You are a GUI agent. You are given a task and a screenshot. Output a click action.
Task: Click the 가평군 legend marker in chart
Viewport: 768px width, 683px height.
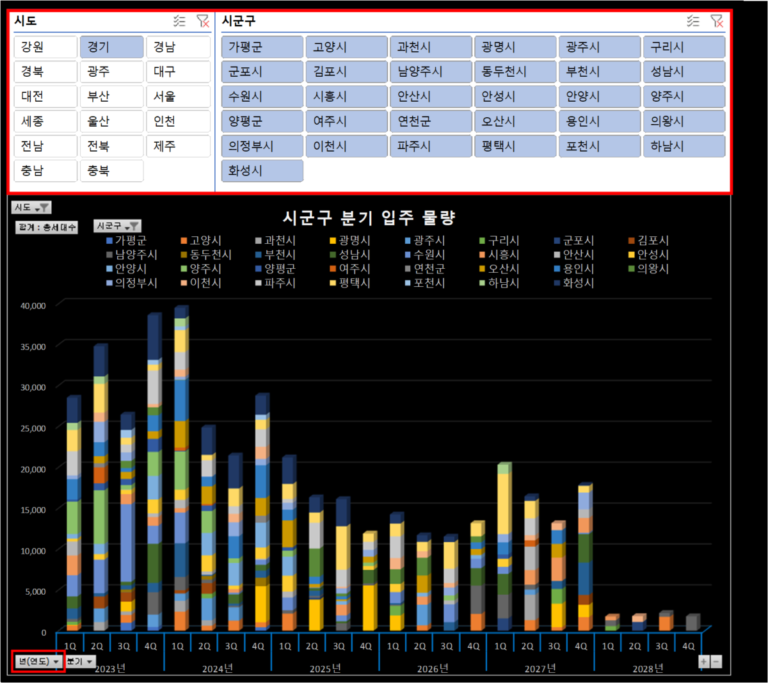[x=109, y=241]
